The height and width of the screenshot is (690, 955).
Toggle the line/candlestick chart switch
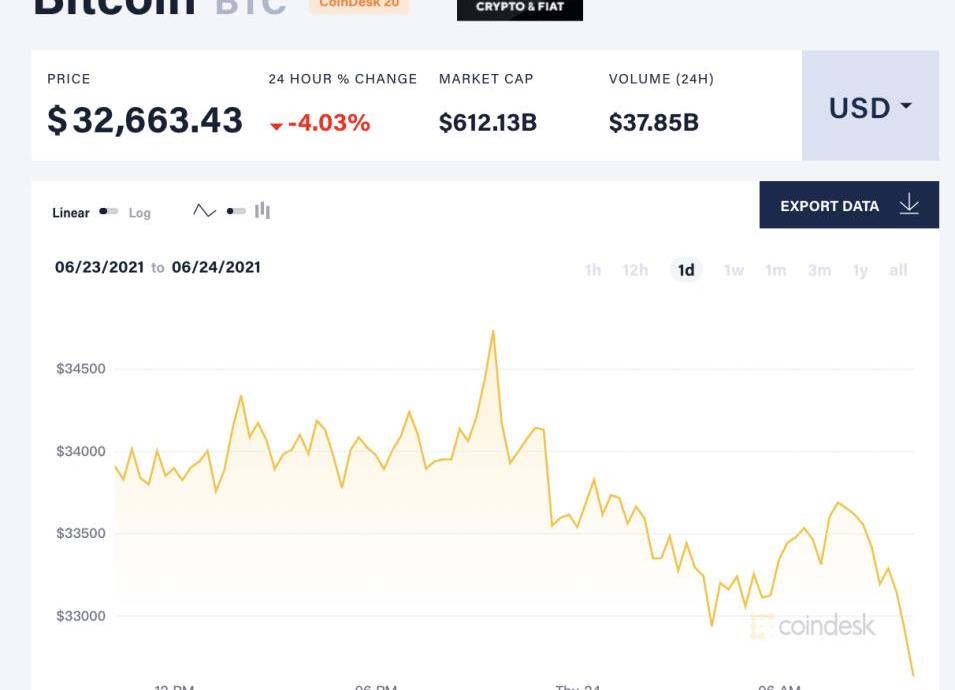(x=236, y=211)
